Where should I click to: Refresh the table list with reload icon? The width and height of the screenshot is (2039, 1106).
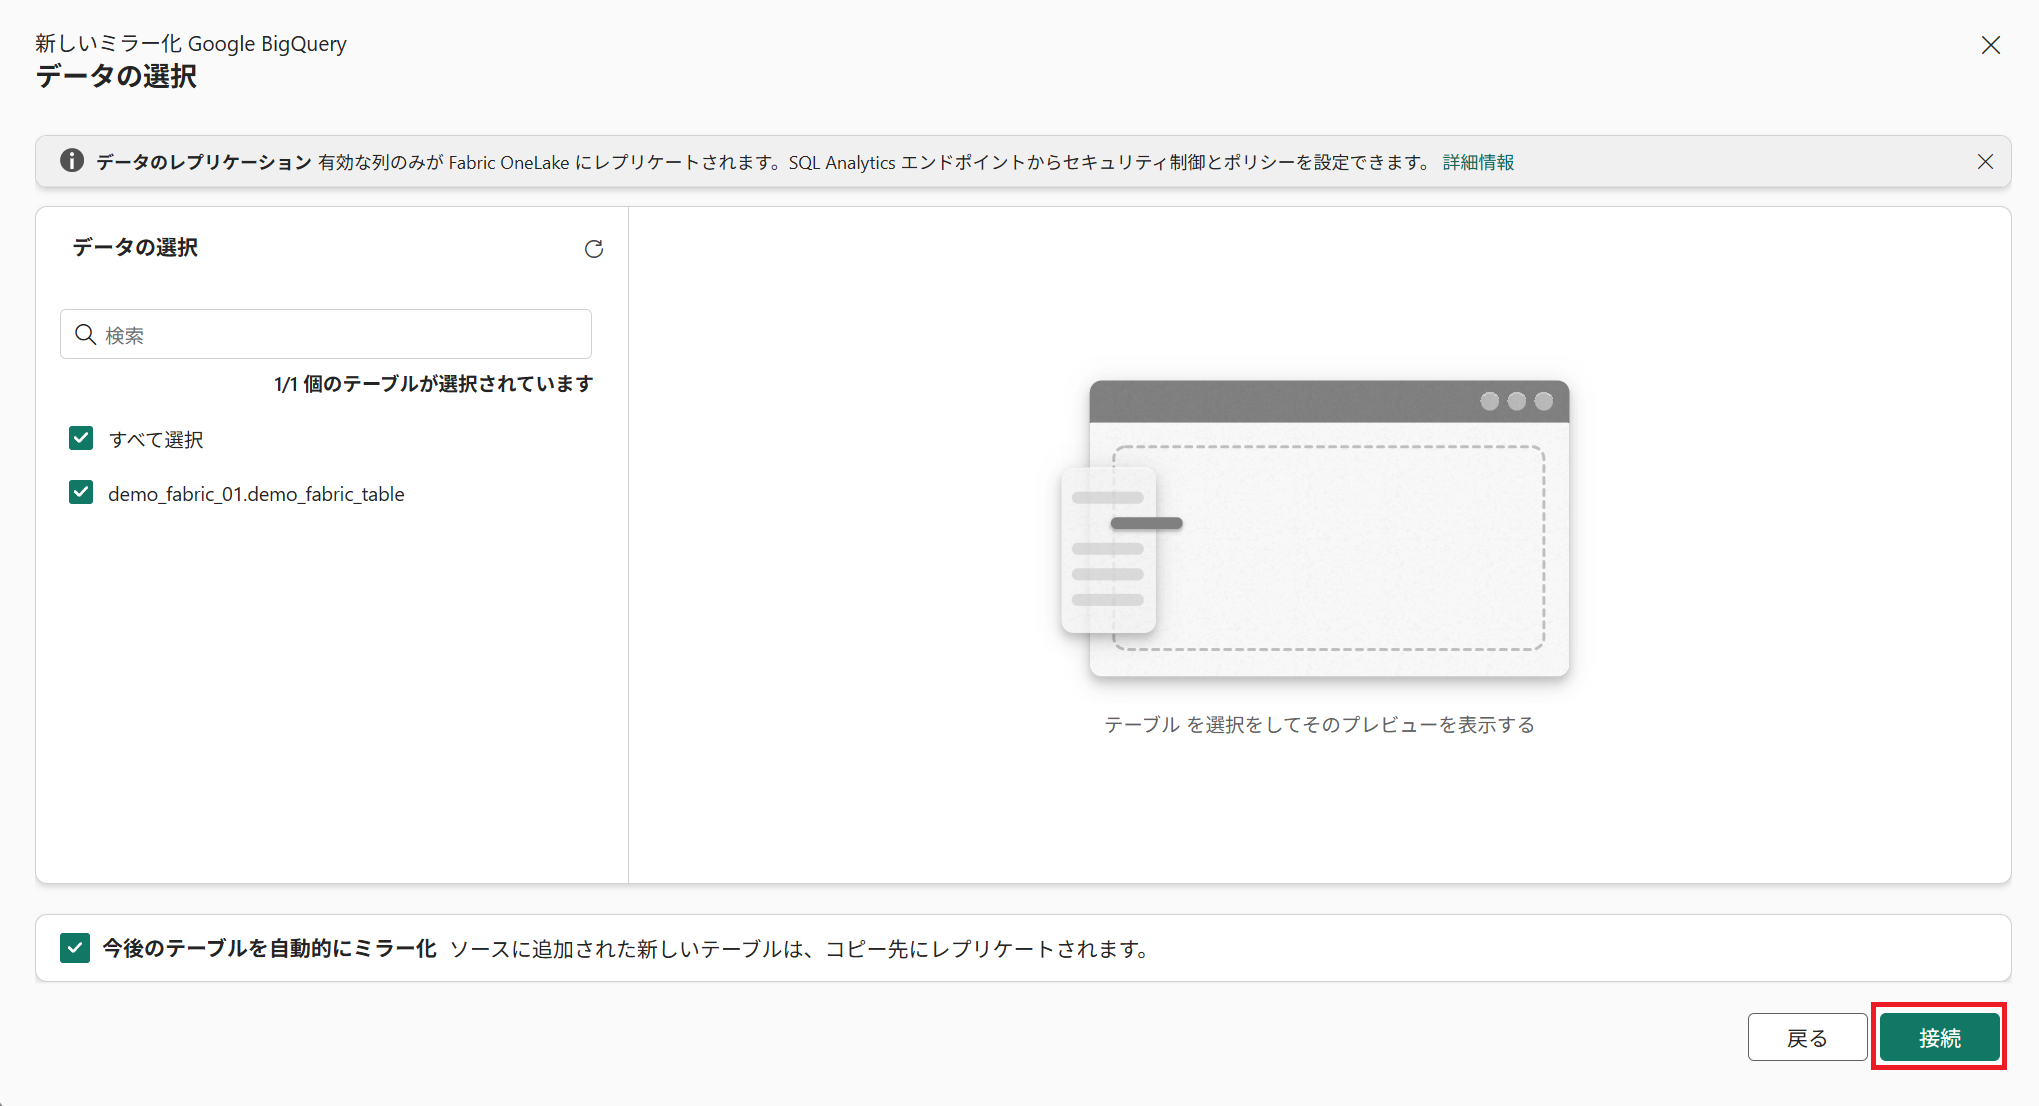pos(594,249)
